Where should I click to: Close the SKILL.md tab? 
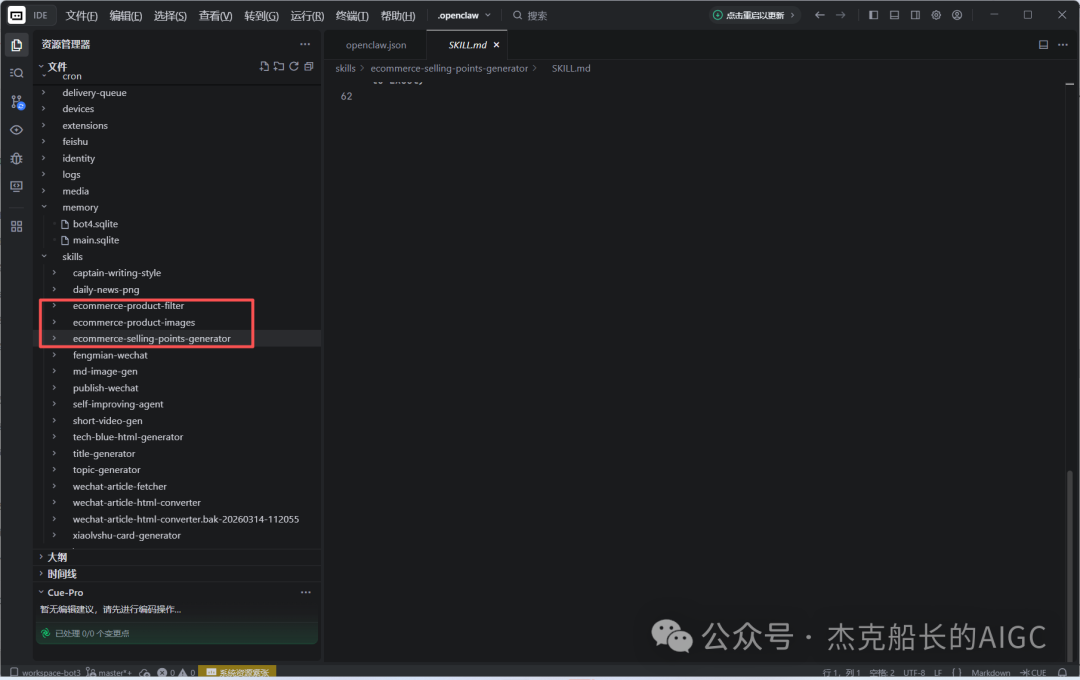[497, 45]
